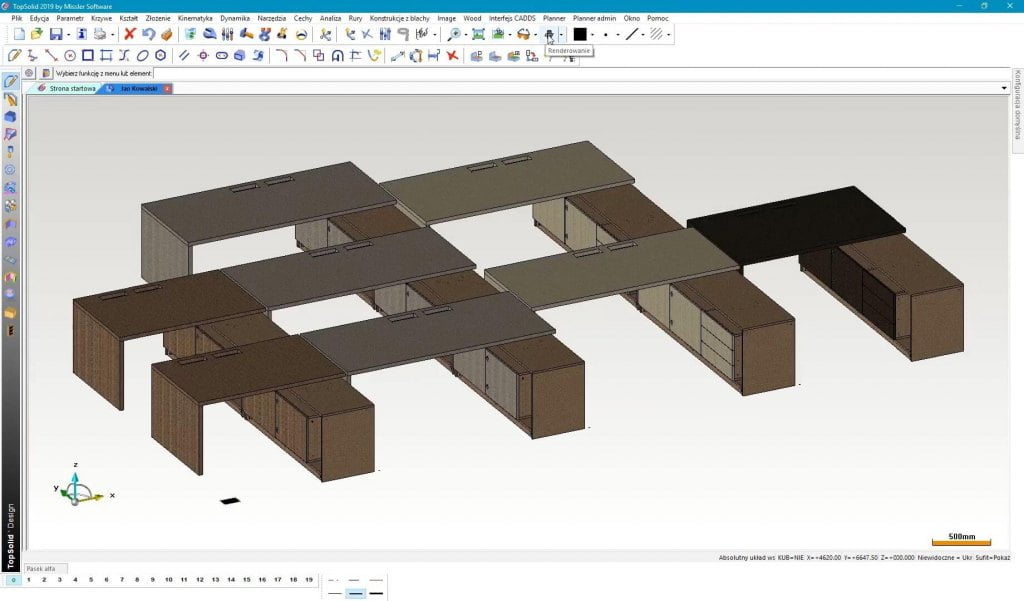Delete with the red X tool
Screen dimensions: 1024x601
pos(128,35)
